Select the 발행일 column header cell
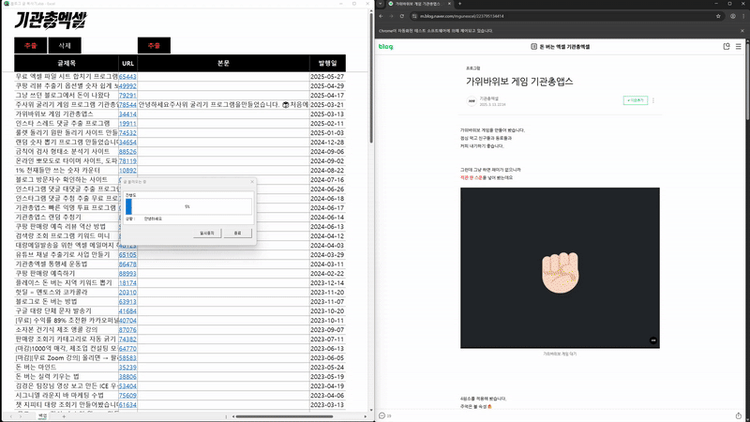This screenshot has height=422, width=750. coord(328,63)
